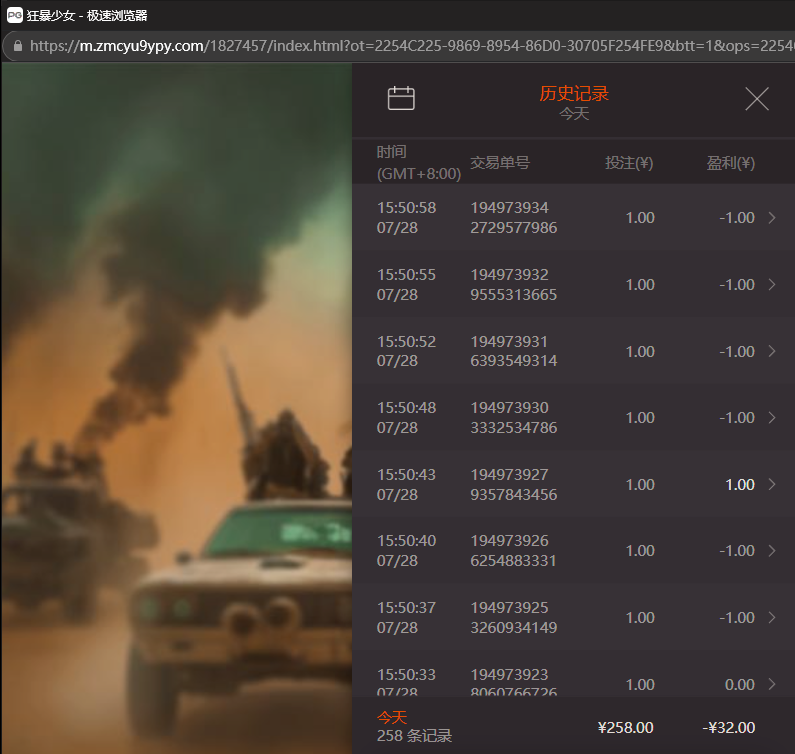Select order number 194973927 9357843456
The image size is (795, 754).
pos(513,484)
